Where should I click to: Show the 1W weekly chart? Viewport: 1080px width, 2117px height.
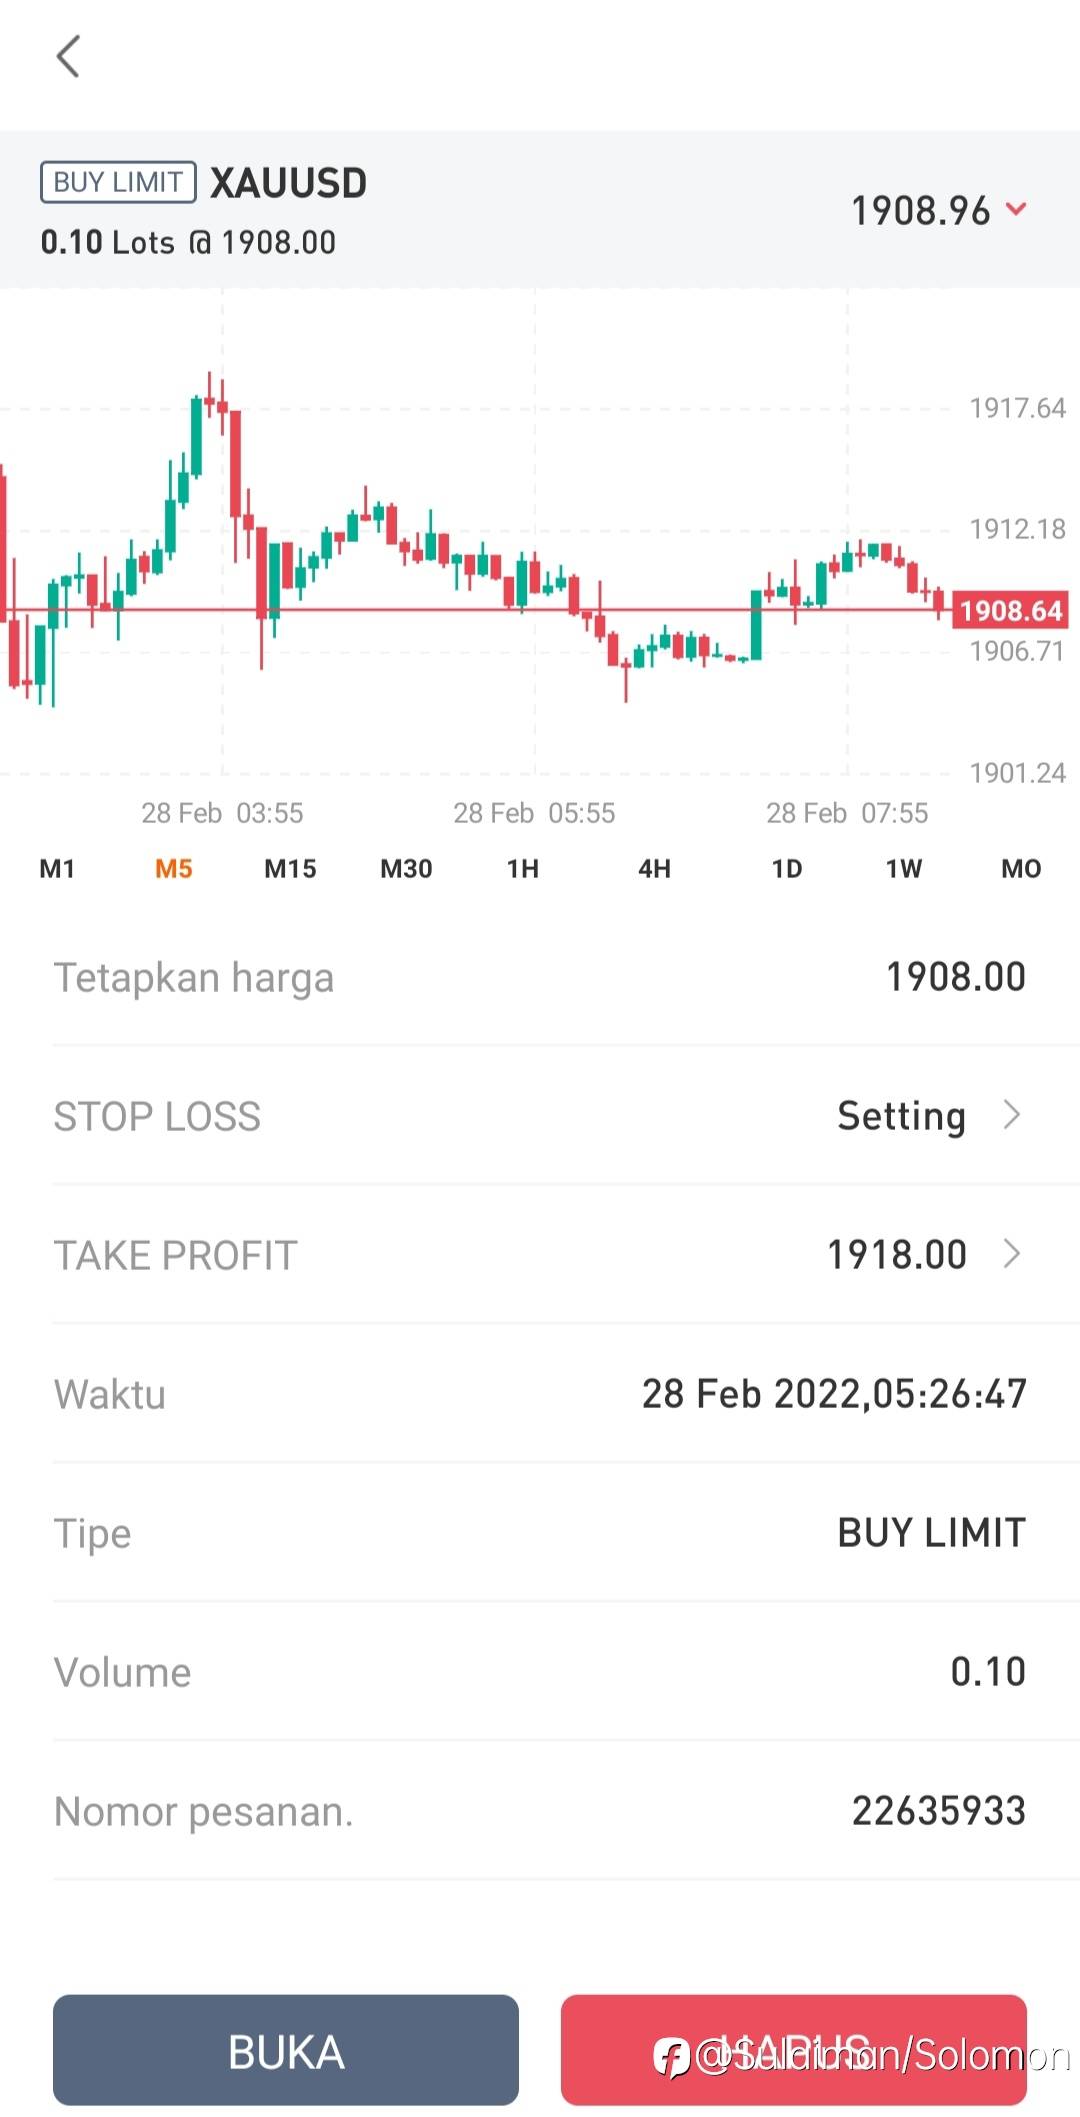point(904,868)
